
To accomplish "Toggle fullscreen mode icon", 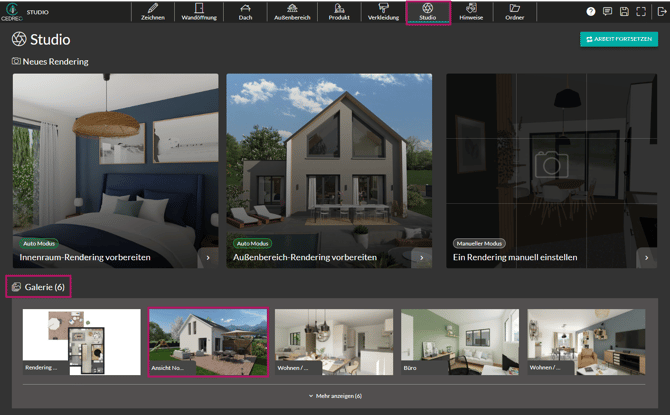I will pyautogui.click(x=641, y=12).
